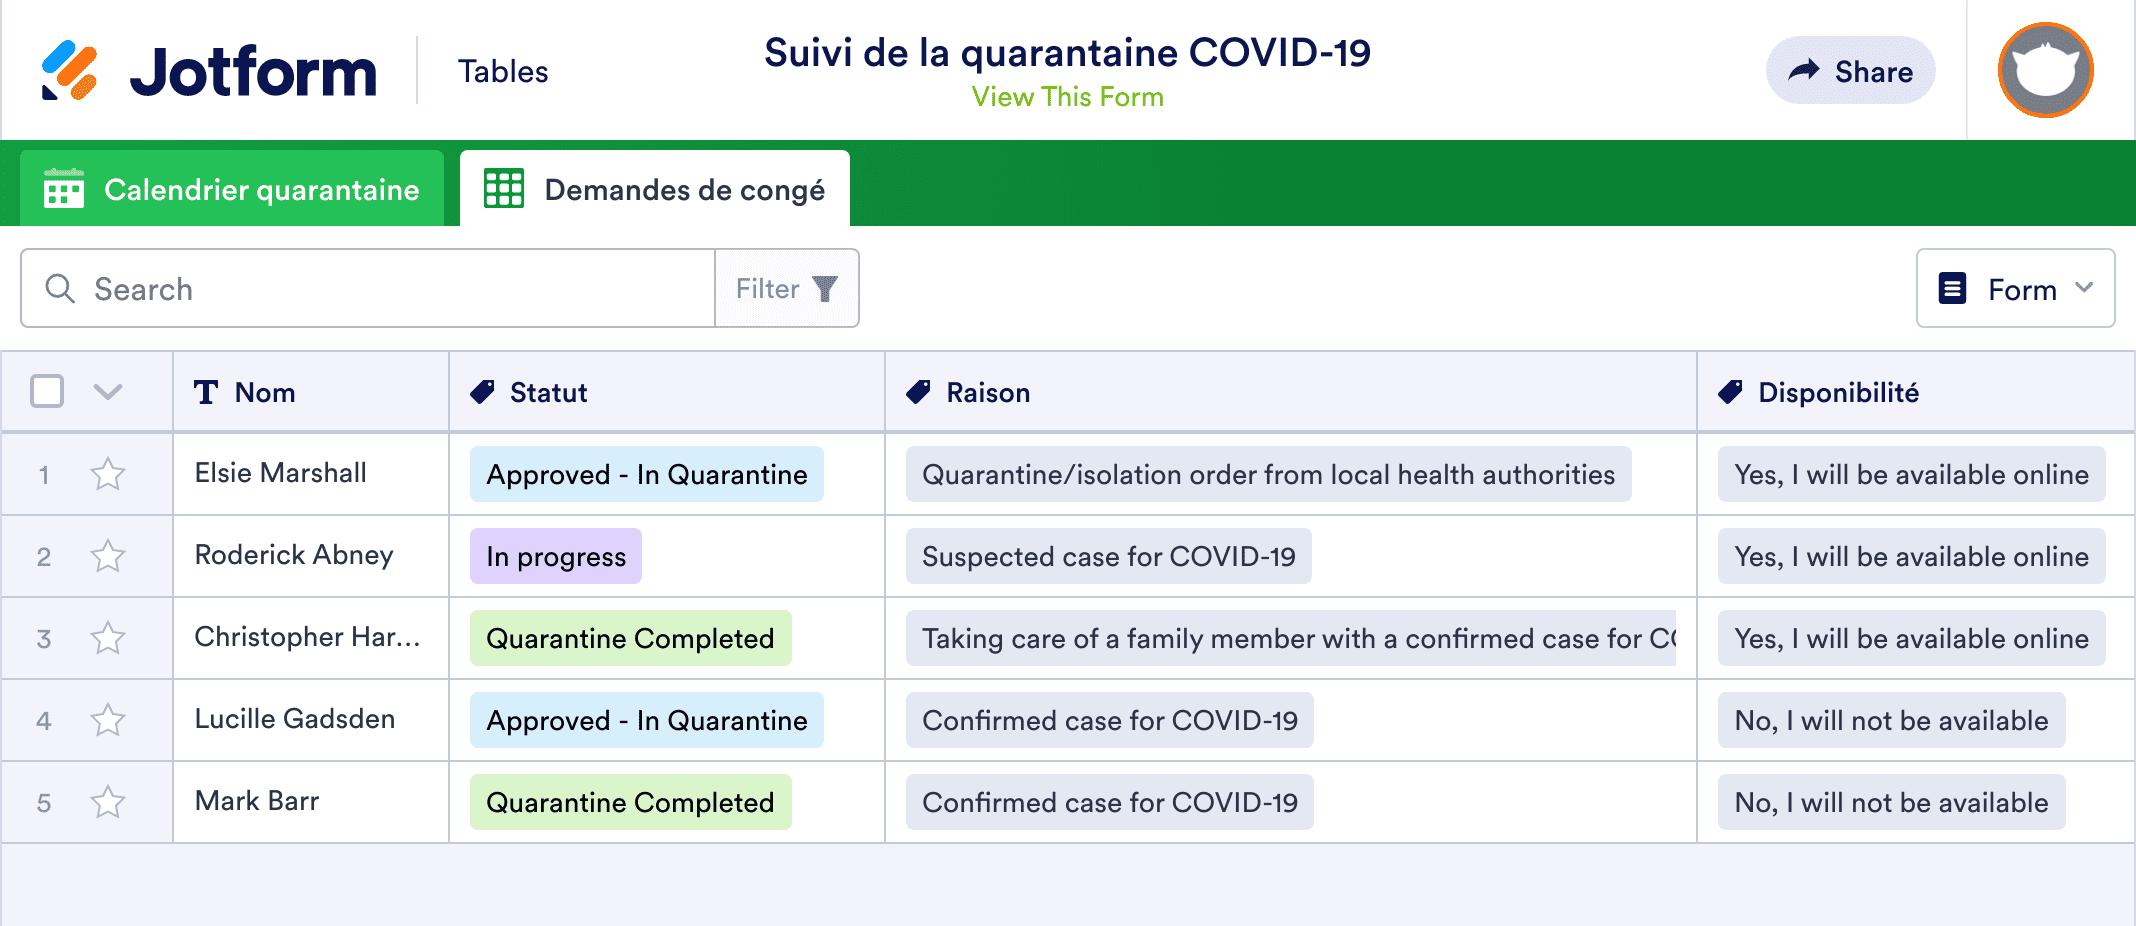Favorite the Mark Barr row
Viewport: 2136px width, 926px height.
tap(108, 802)
